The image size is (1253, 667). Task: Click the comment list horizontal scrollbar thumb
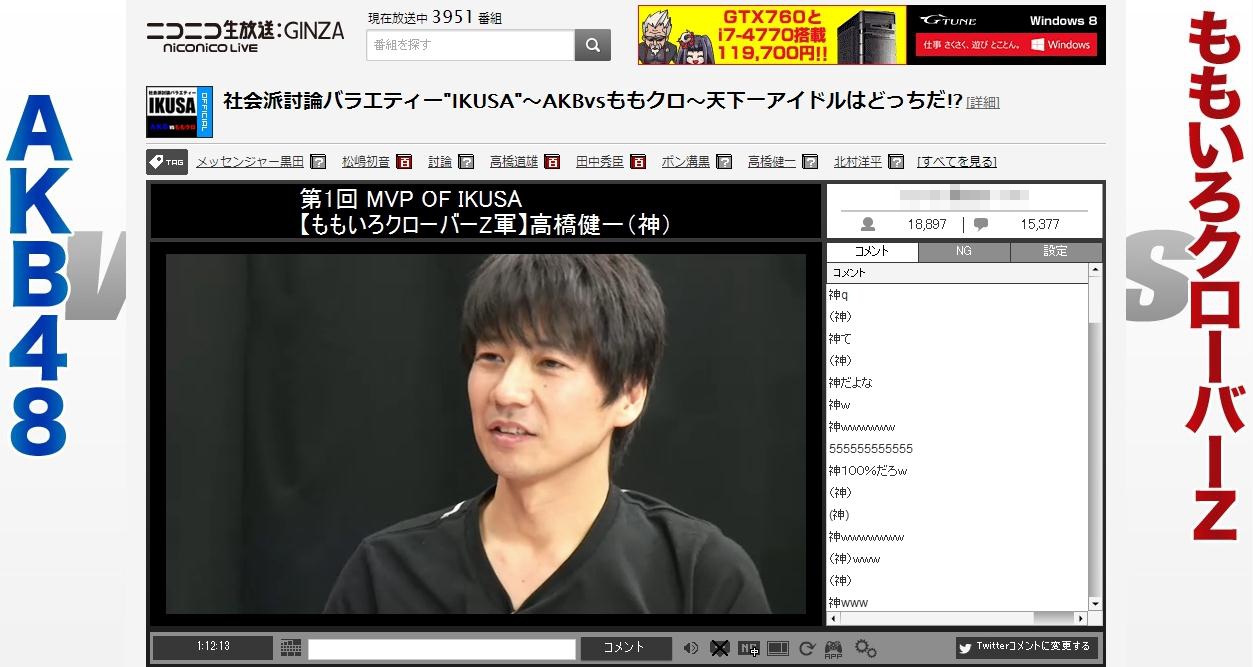1053,618
